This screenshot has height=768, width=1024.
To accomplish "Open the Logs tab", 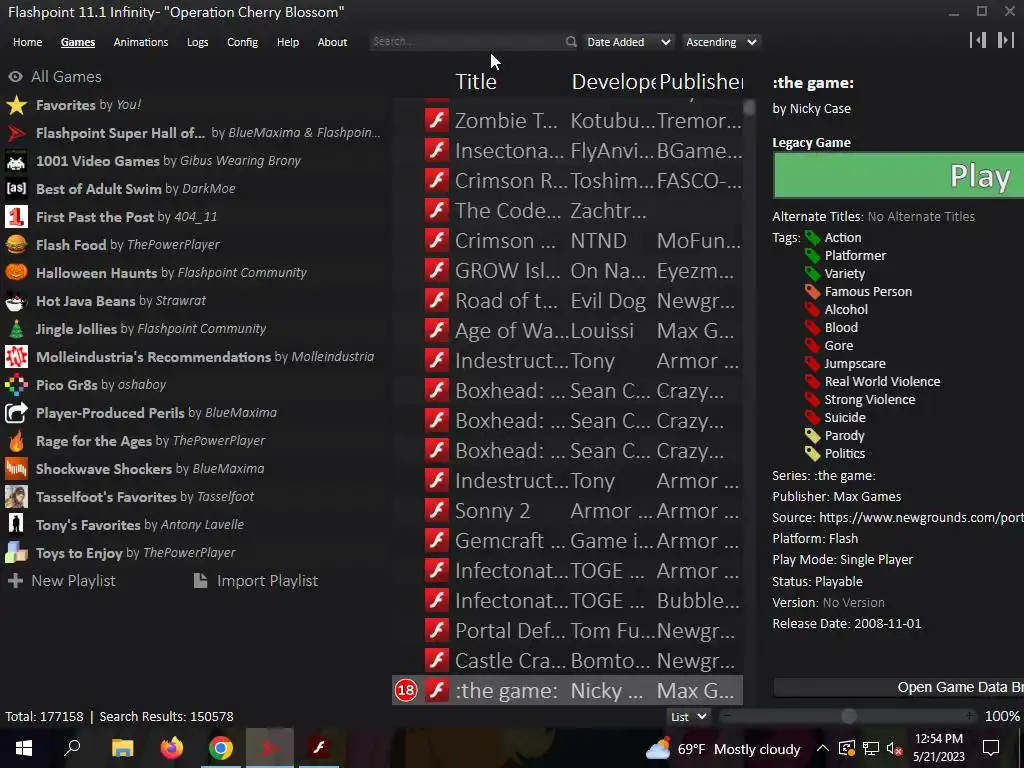I will [197, 42].
